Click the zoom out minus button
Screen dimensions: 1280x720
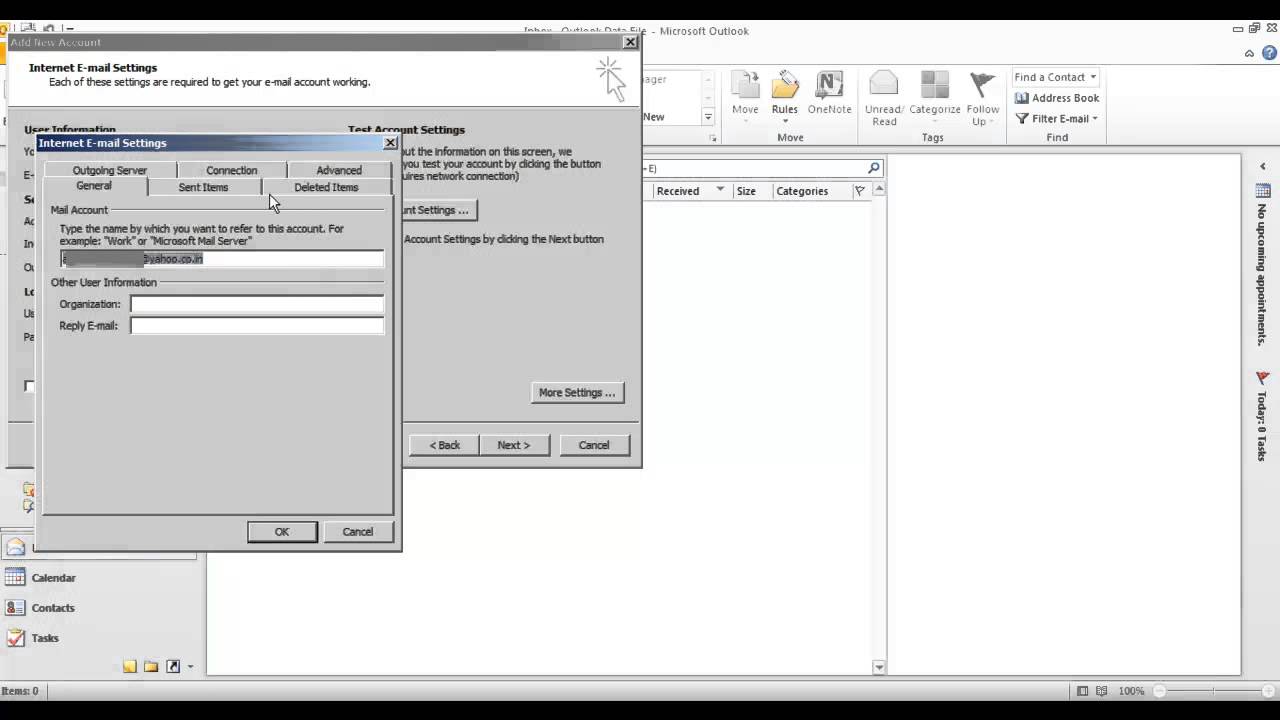(1160, 691)
